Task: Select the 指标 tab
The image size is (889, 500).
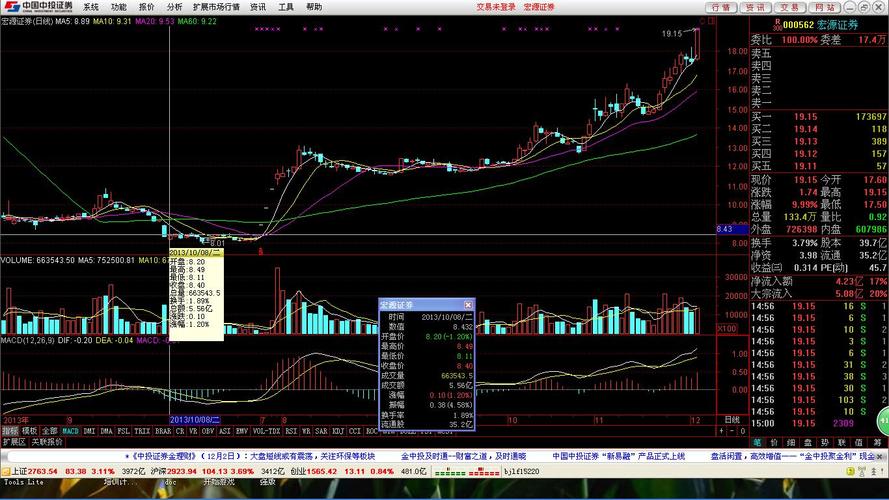Action: point(10,431)
